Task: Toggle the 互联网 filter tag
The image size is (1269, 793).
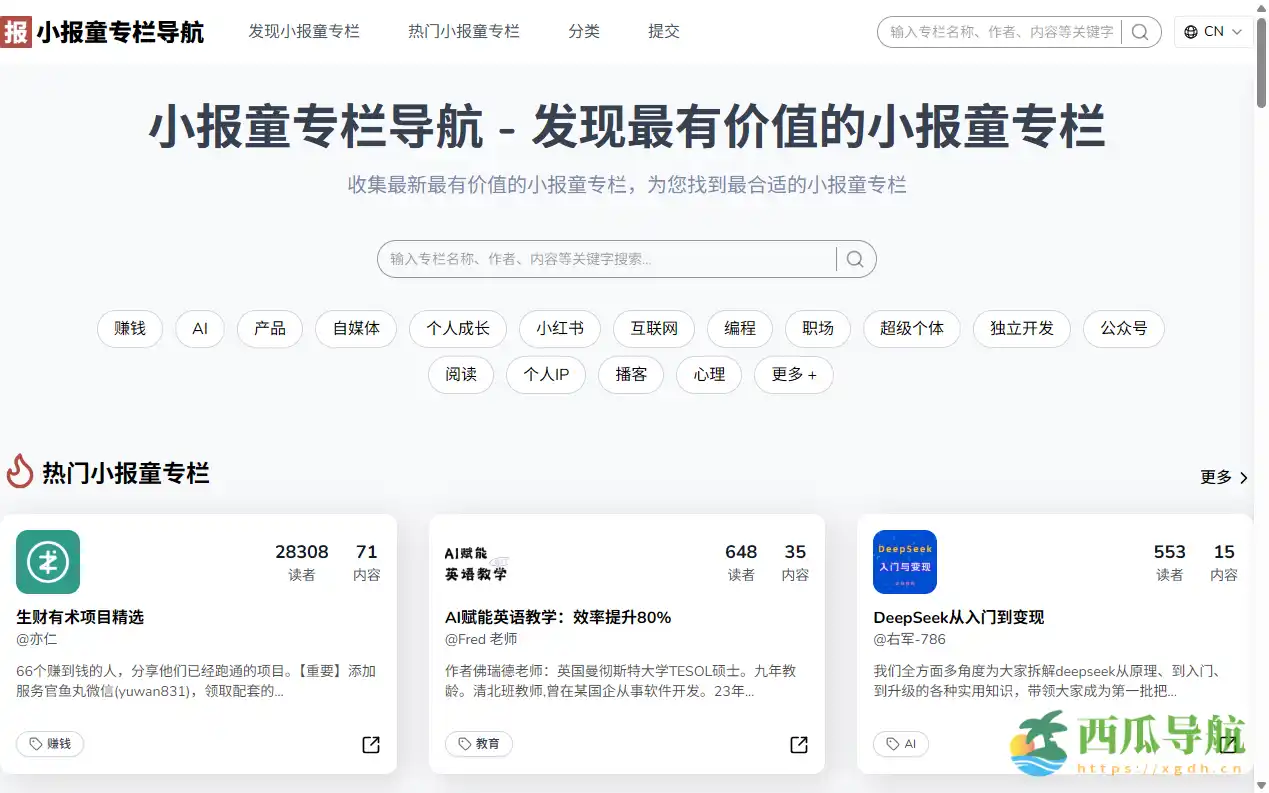Action: [x=653, y=328]
